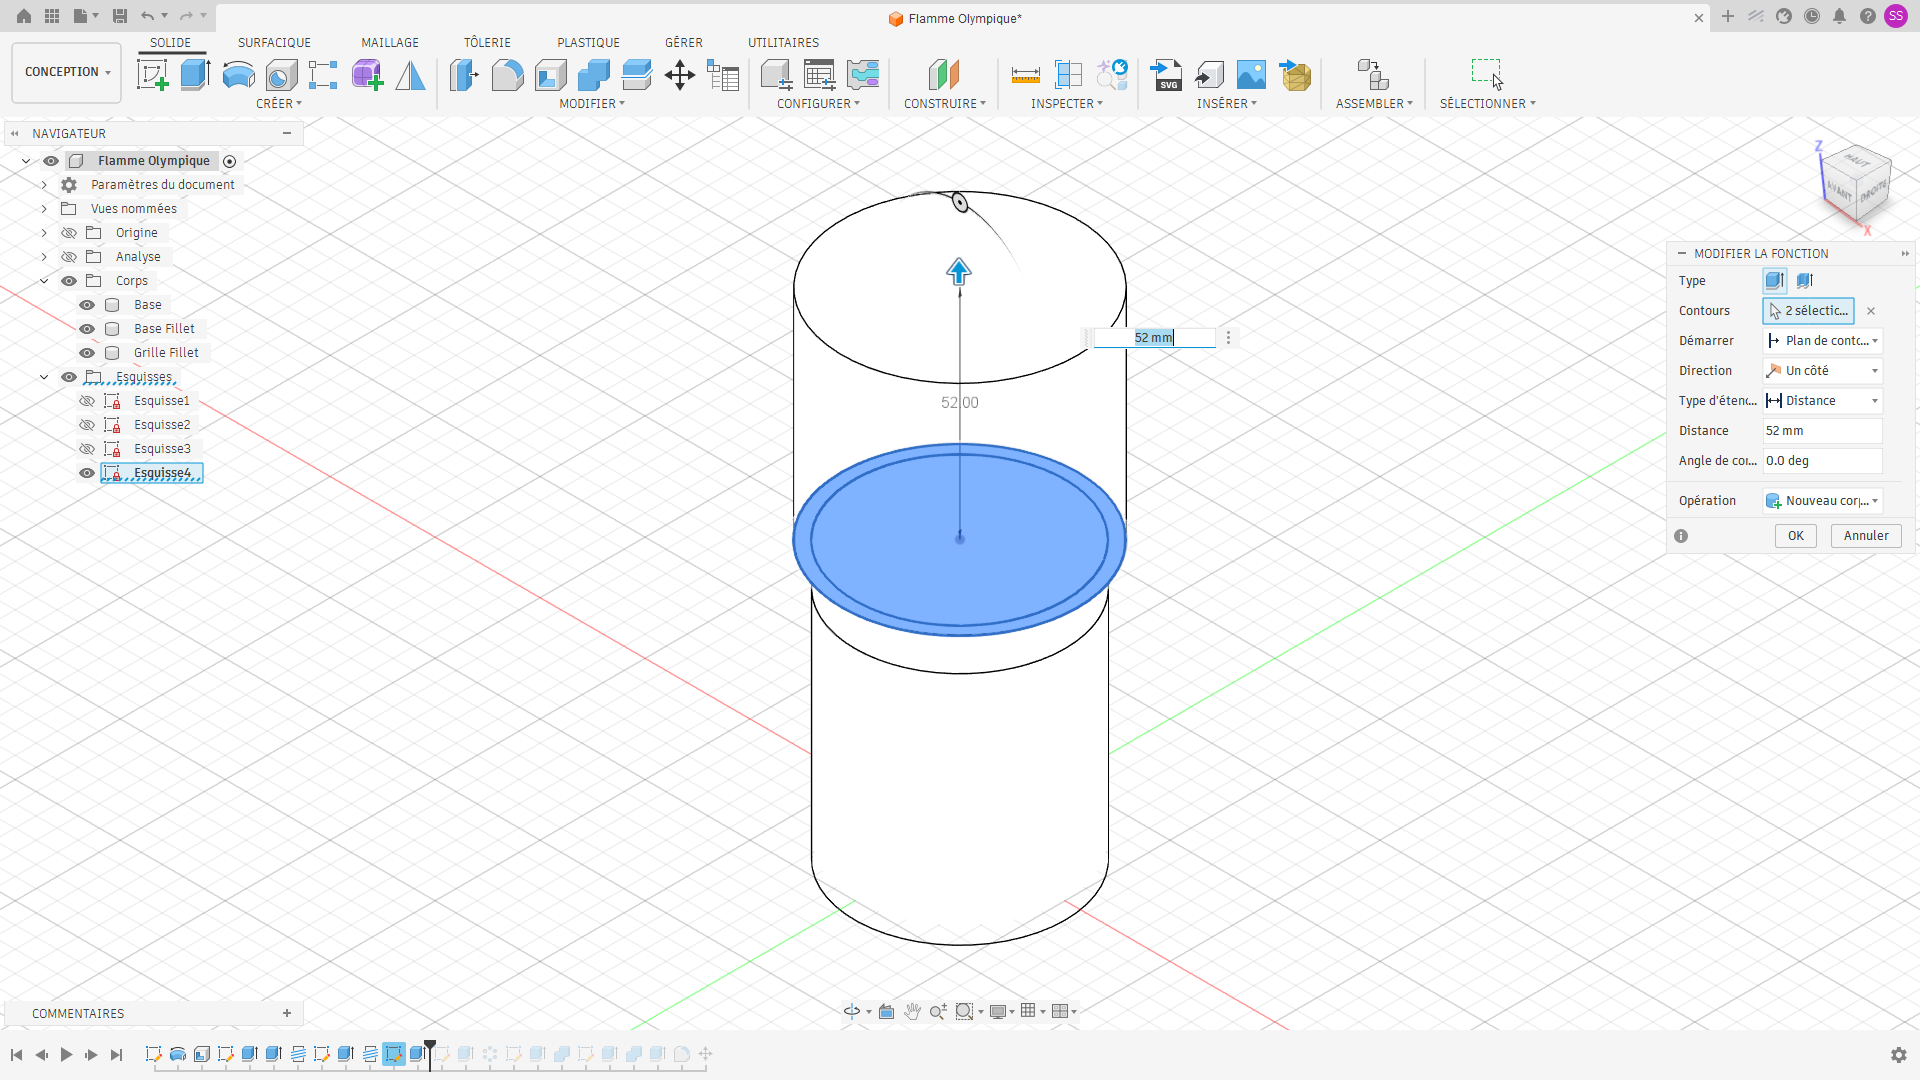Viewport: 1920px width, 1080px height.
Task: Collapse the Corps folder
Action: pos(44,281)
